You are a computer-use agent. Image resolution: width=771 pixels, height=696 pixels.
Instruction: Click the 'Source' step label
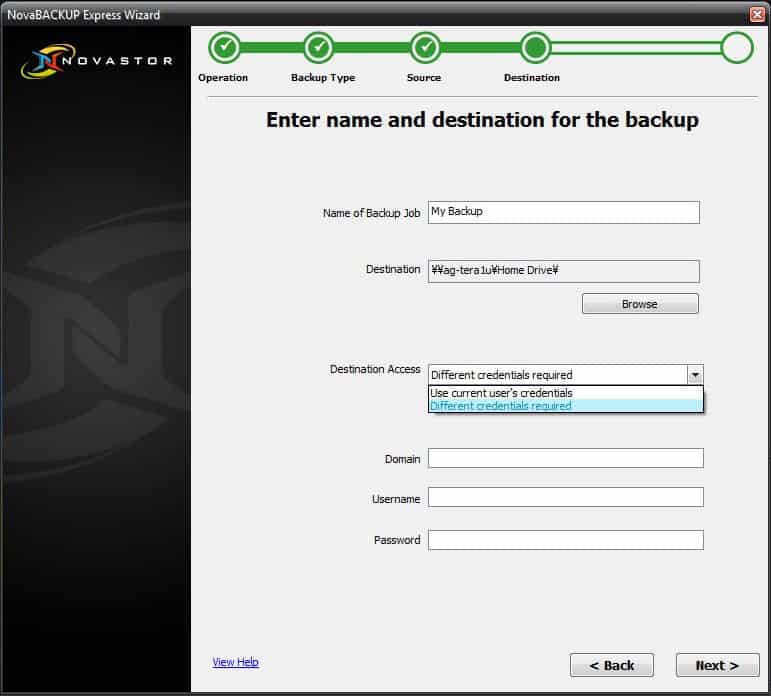click(x=424, y=78)
